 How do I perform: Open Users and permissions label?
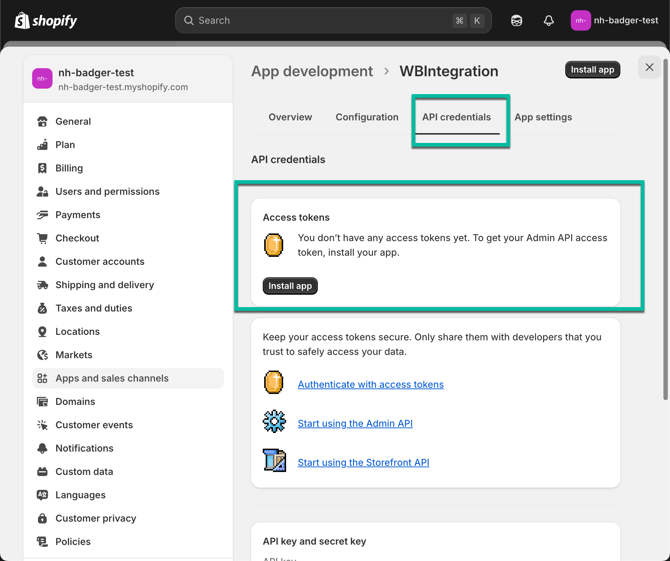(107, 191)
